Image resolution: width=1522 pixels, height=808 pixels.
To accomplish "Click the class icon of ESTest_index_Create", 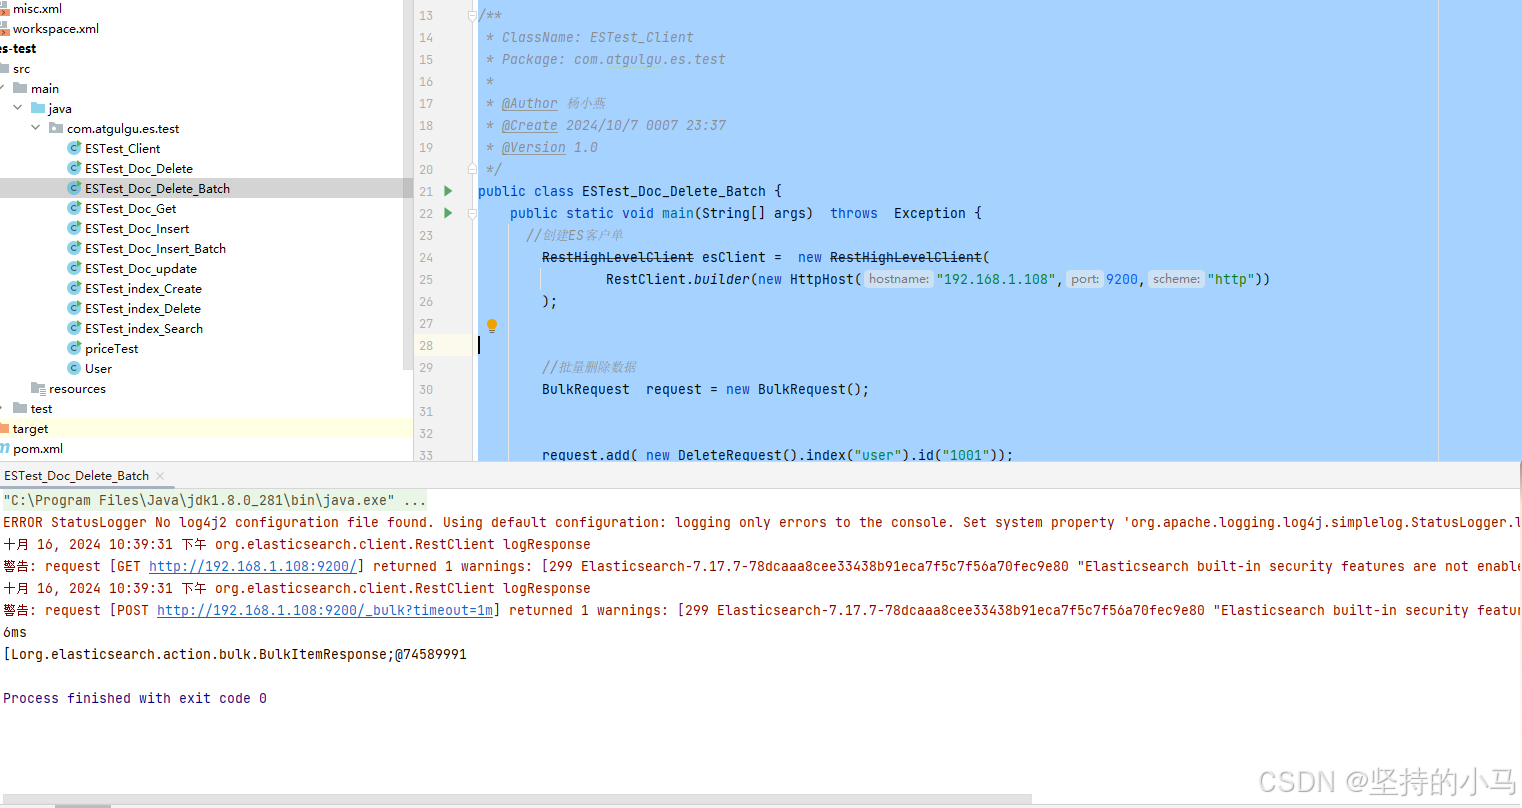I will (x=74, y=288).
